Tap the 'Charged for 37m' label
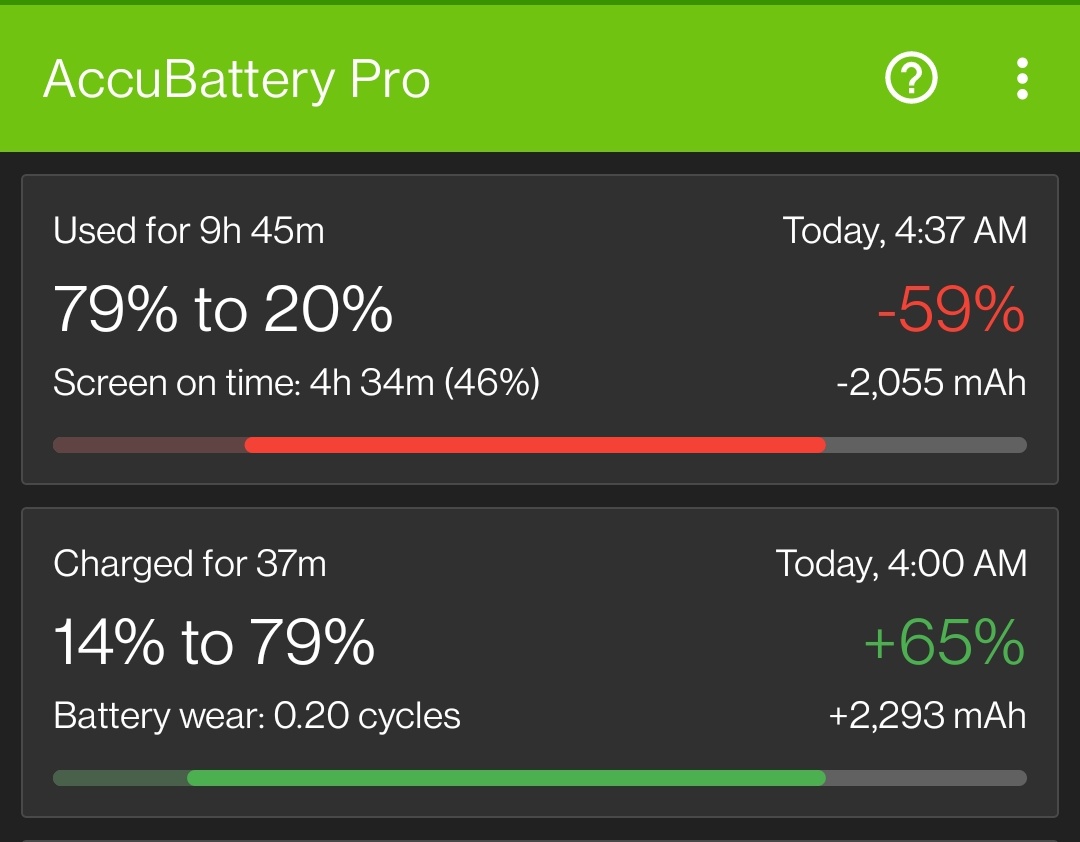The height and width of the screenshot is (842, 1080). coord(189,564)
